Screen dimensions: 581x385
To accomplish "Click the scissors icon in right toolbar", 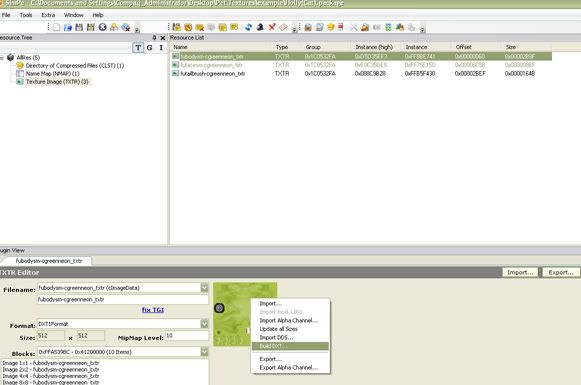I will (x=353, y=27).
